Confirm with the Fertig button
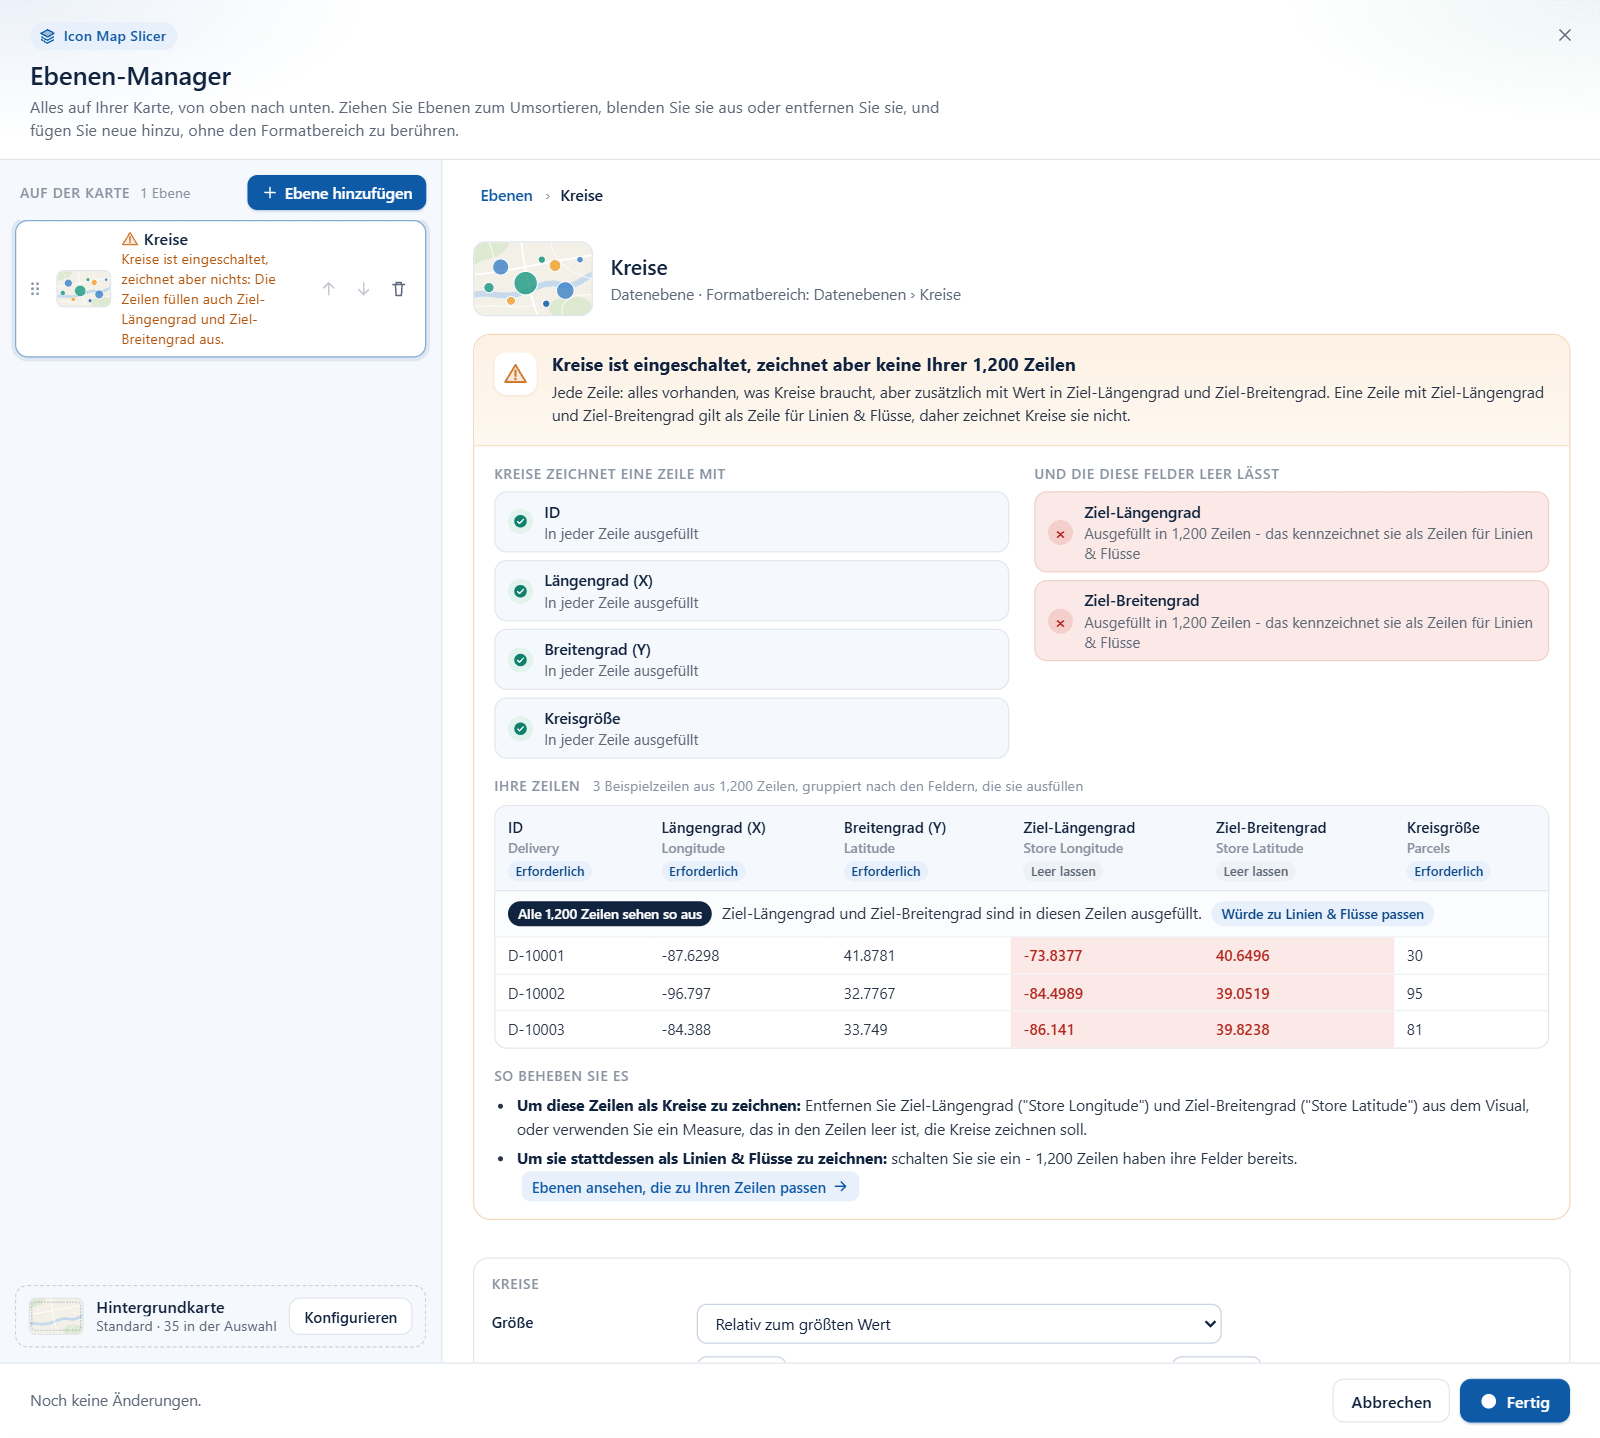The image size is (1600, 1438). tap(1515, 1402)
